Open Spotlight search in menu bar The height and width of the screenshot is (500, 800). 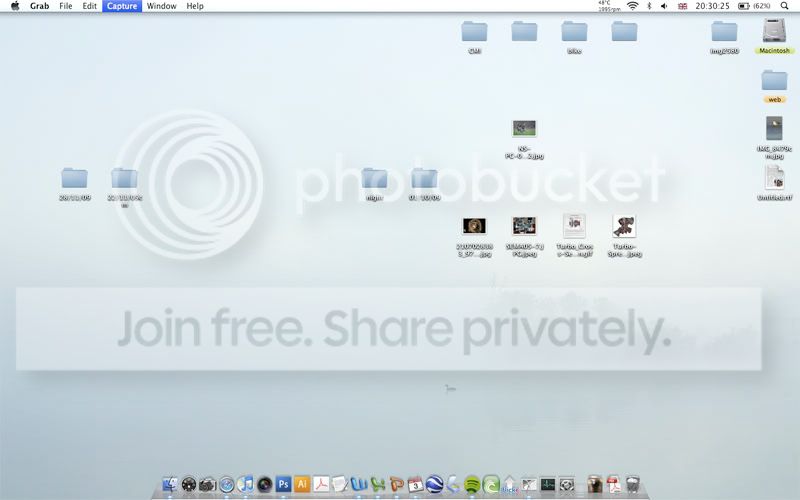(784, 6)
